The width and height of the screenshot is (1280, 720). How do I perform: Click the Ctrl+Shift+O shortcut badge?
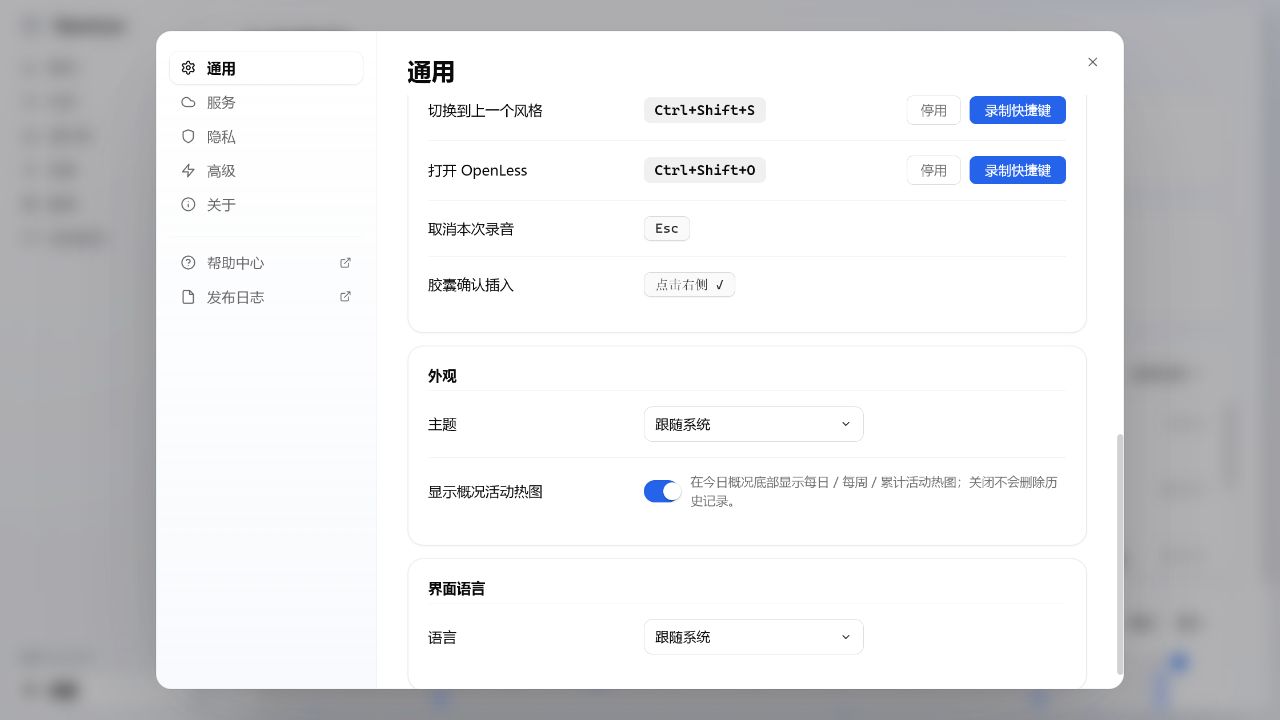click(705, 170)
